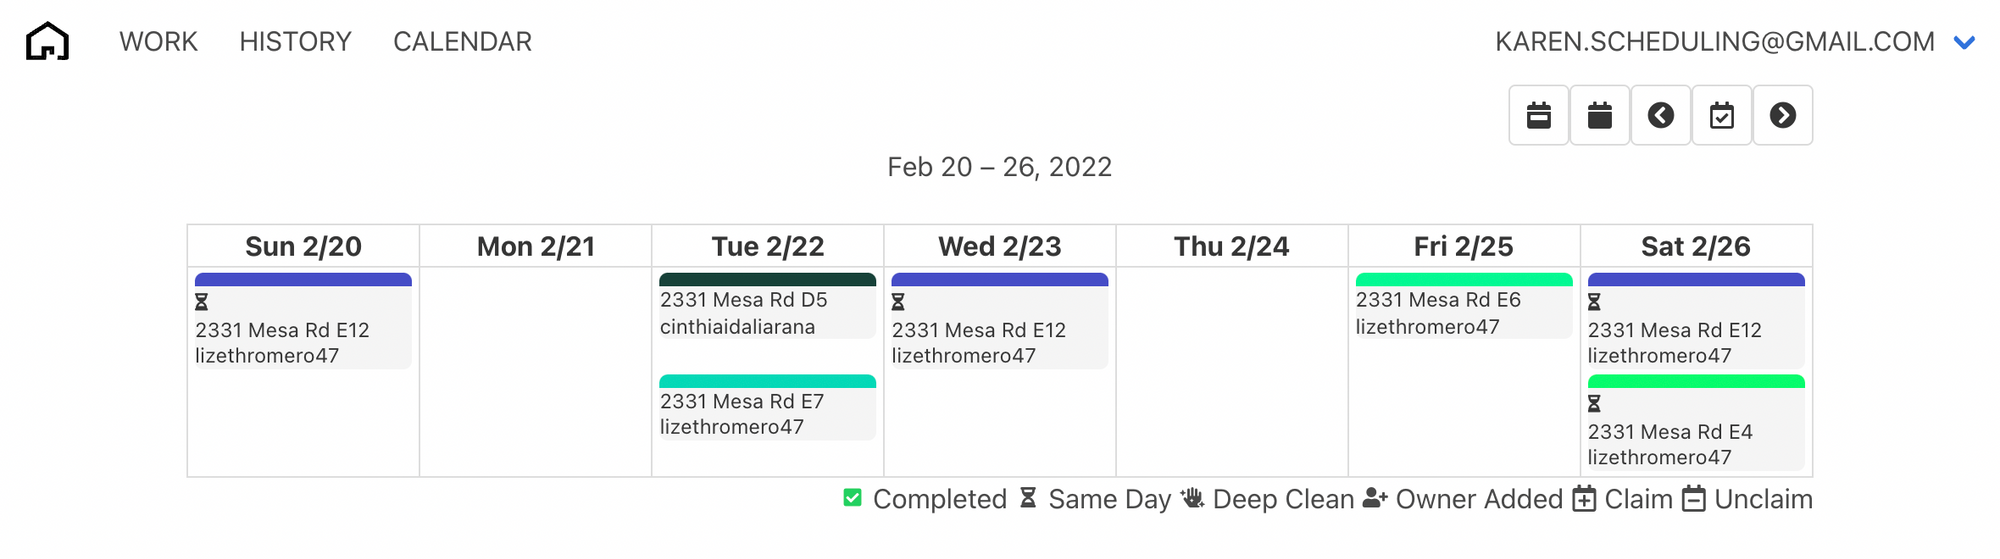Expand the account dropdown chevron
This screenshot has height=559, width=2000.
pyautogui.click(x=1964, y=43)
